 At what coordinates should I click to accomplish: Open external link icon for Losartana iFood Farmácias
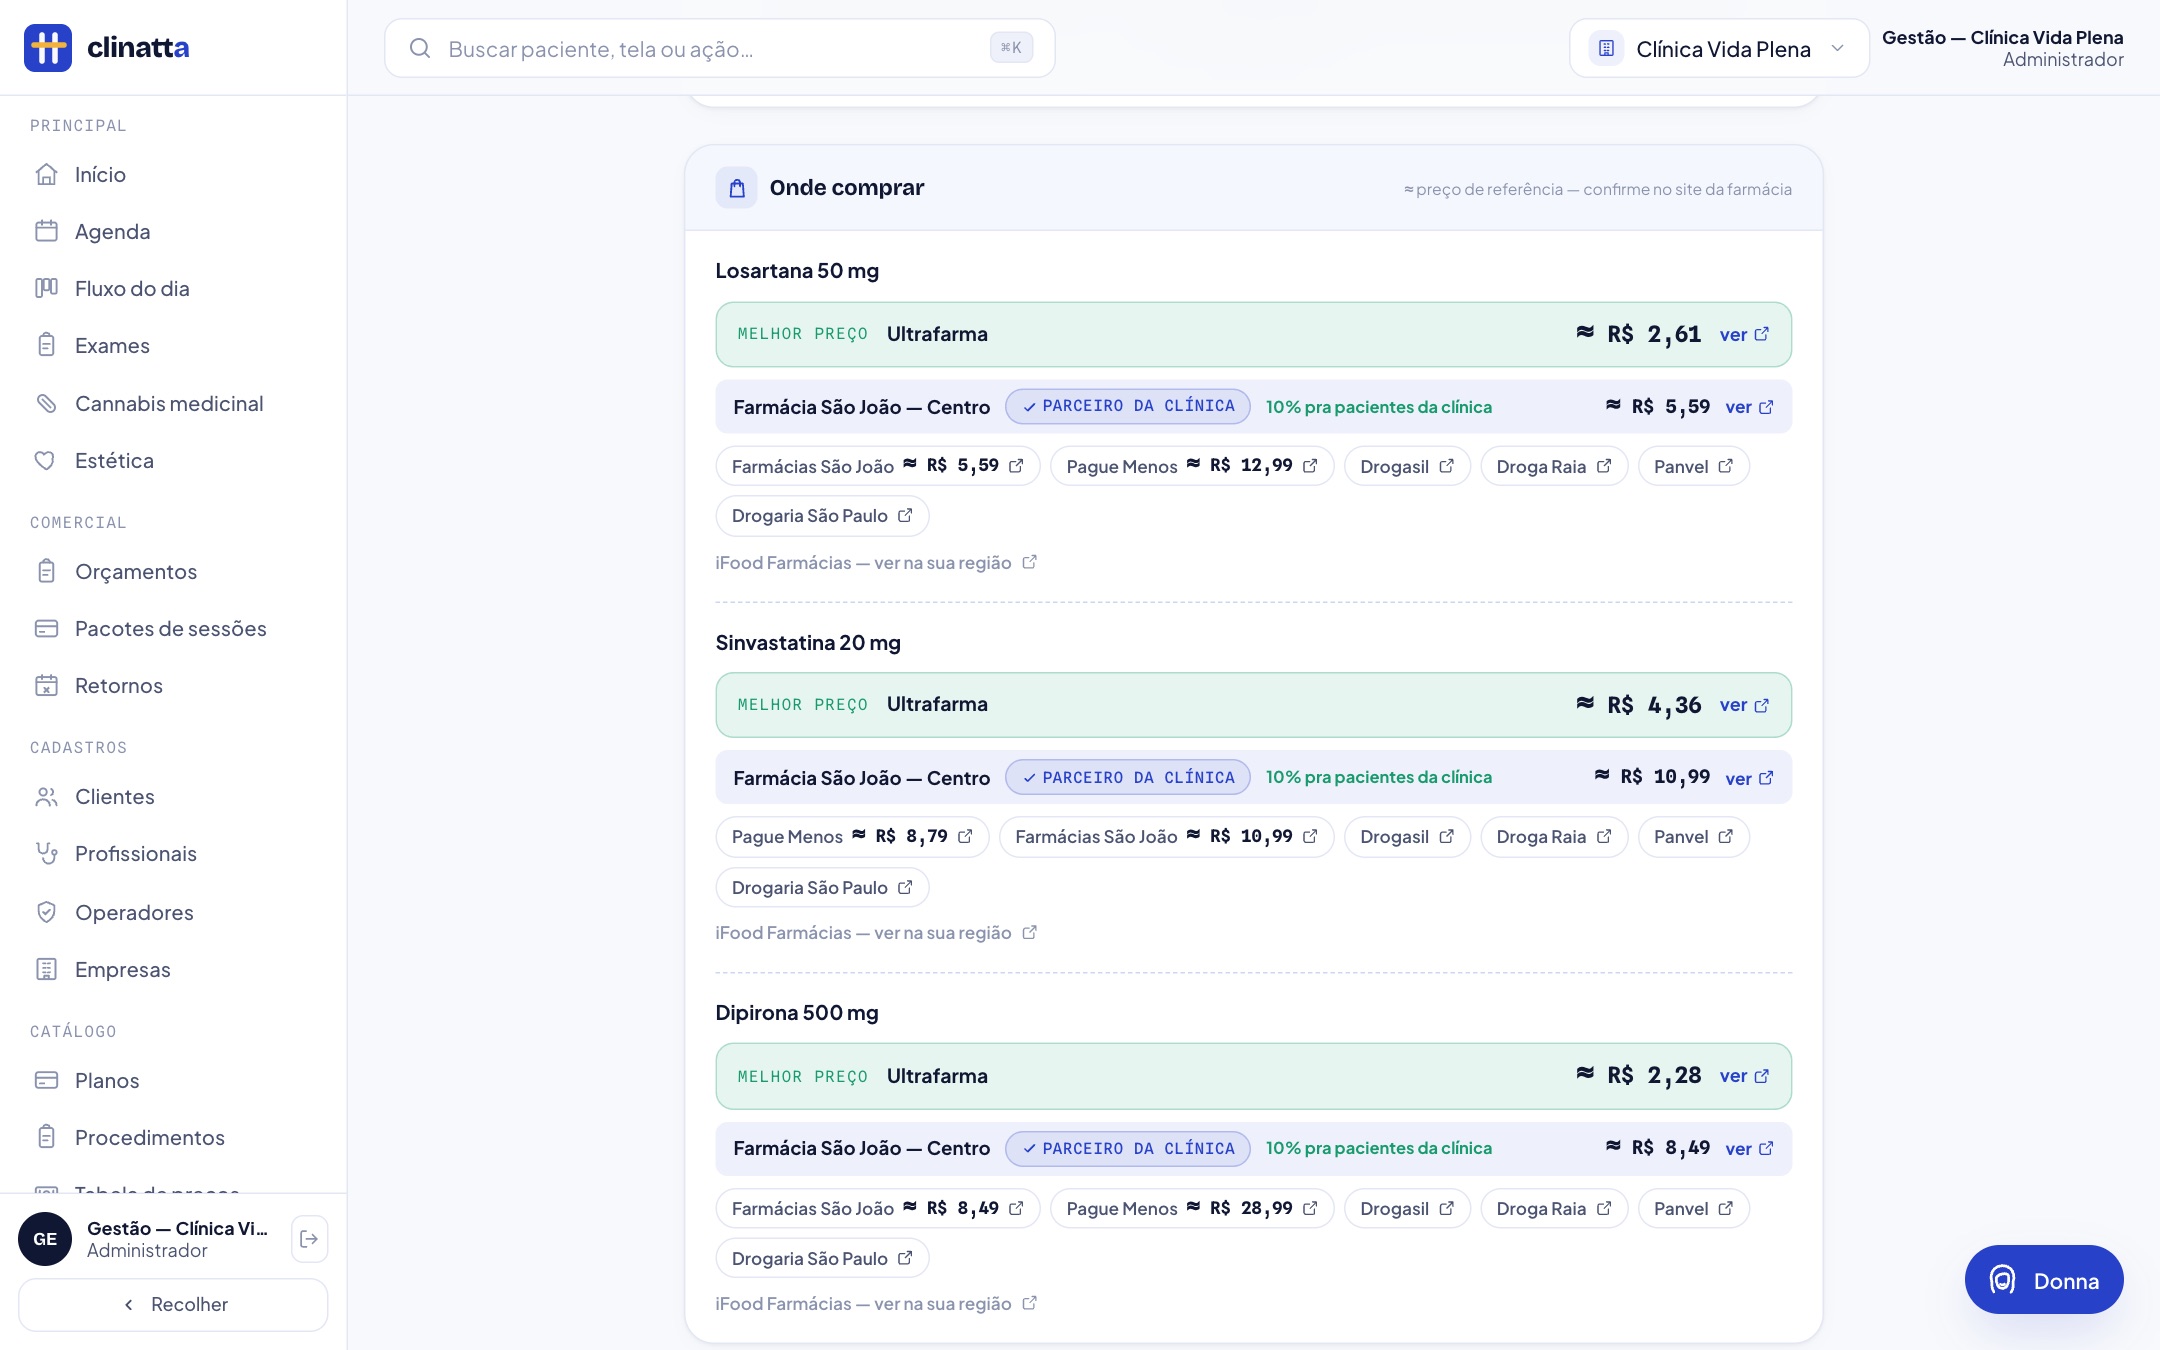pos(1029,563)
